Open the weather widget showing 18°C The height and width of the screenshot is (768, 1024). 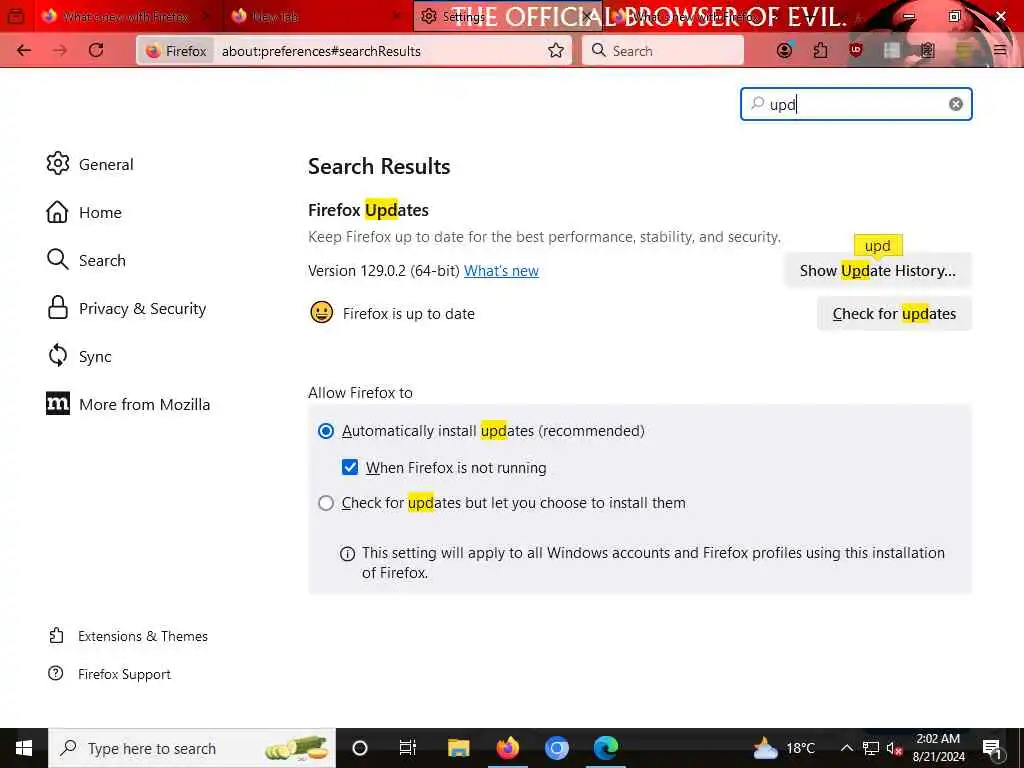(784, 748)
